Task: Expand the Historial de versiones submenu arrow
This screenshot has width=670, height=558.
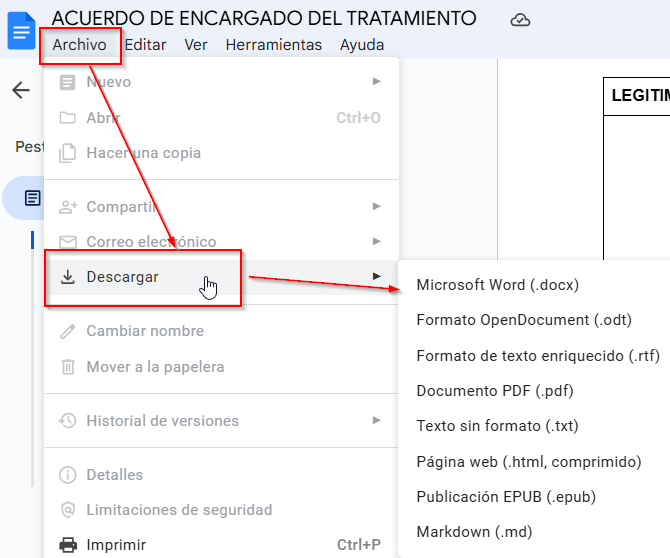Action: pyautogui.click(x=377, y=420)
